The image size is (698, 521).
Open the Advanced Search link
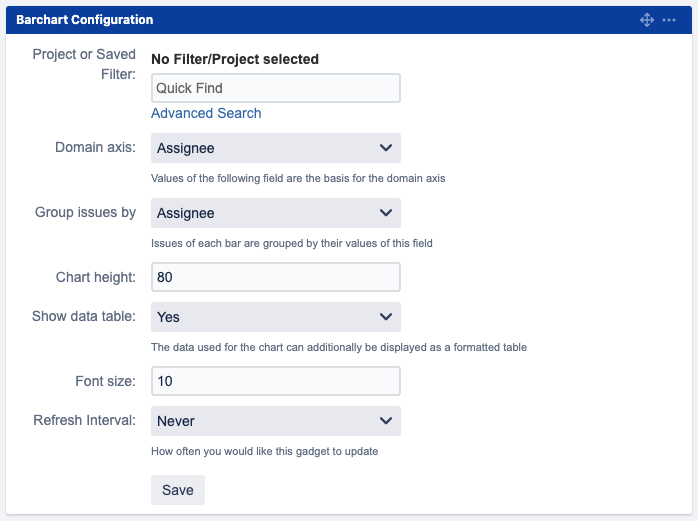pos(206,114)
